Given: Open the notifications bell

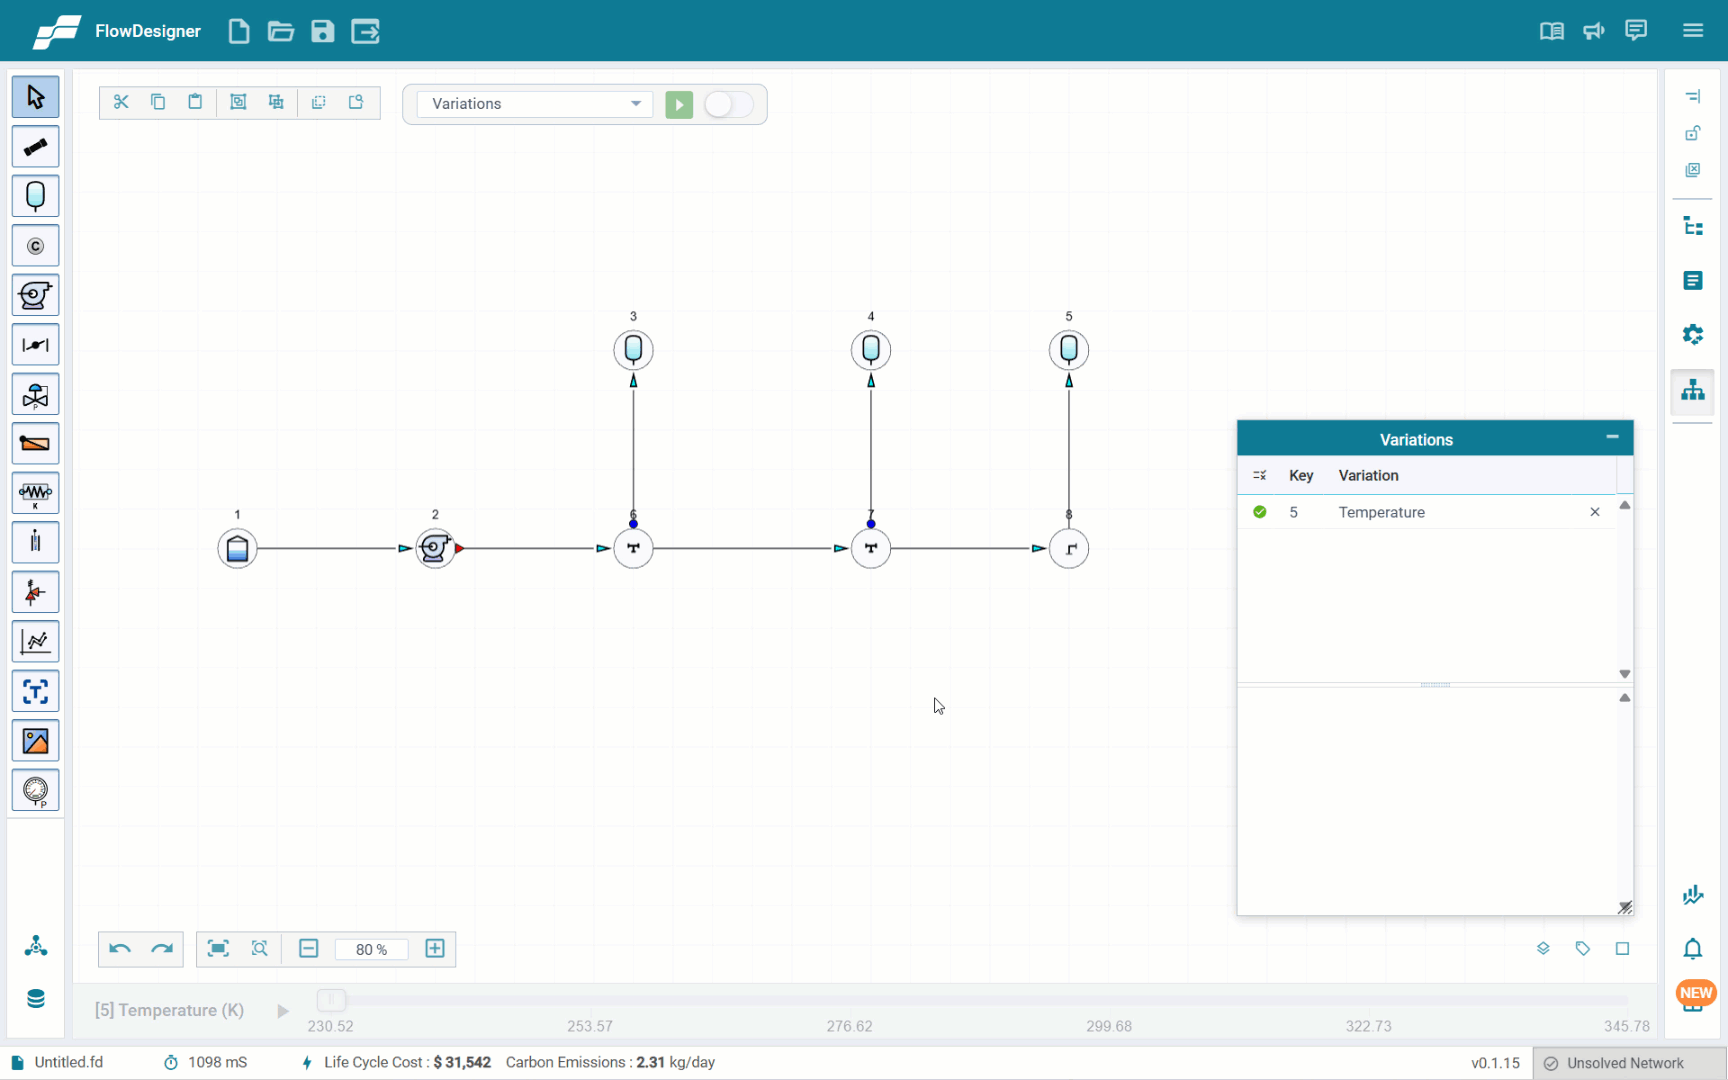Looking at the screenshot, I should [1692, 948].
